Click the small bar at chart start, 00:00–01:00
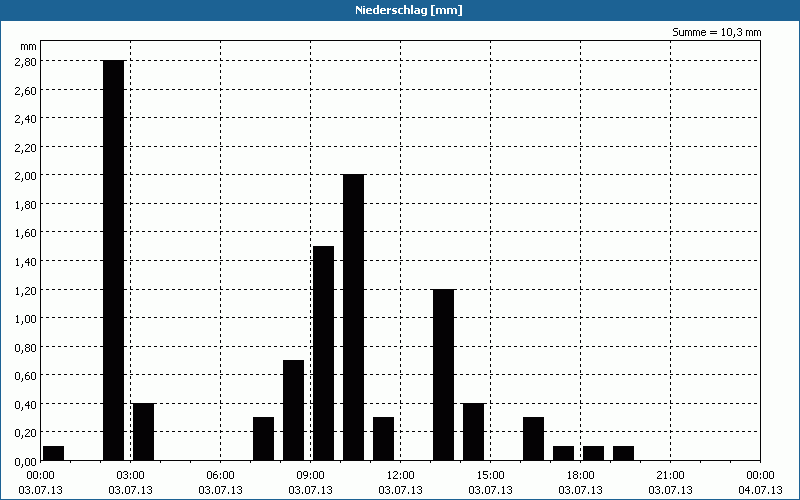 54,453
